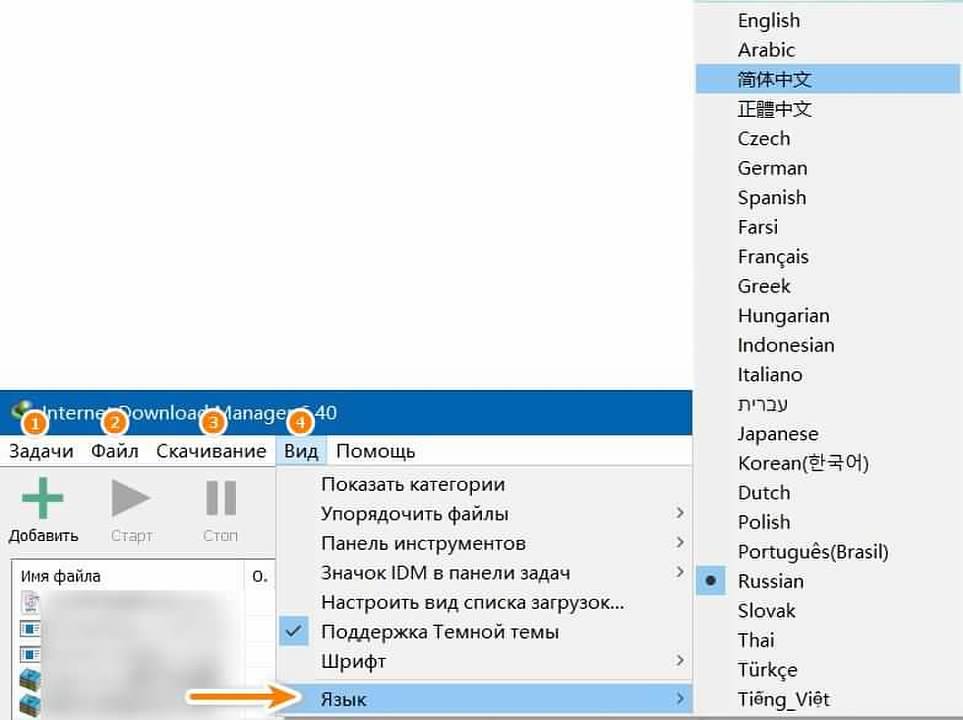The image size is (963, 720).
Task: Expand the Шрифт submenu arrow
Action: click(679, 660)
